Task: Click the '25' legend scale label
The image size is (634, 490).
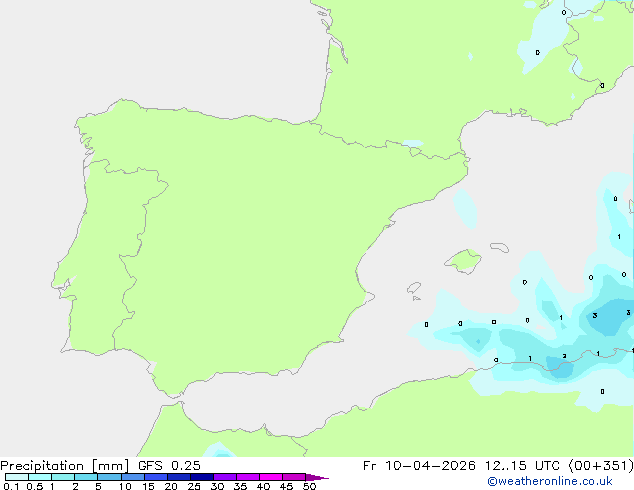Action: [x=194, y=486]
